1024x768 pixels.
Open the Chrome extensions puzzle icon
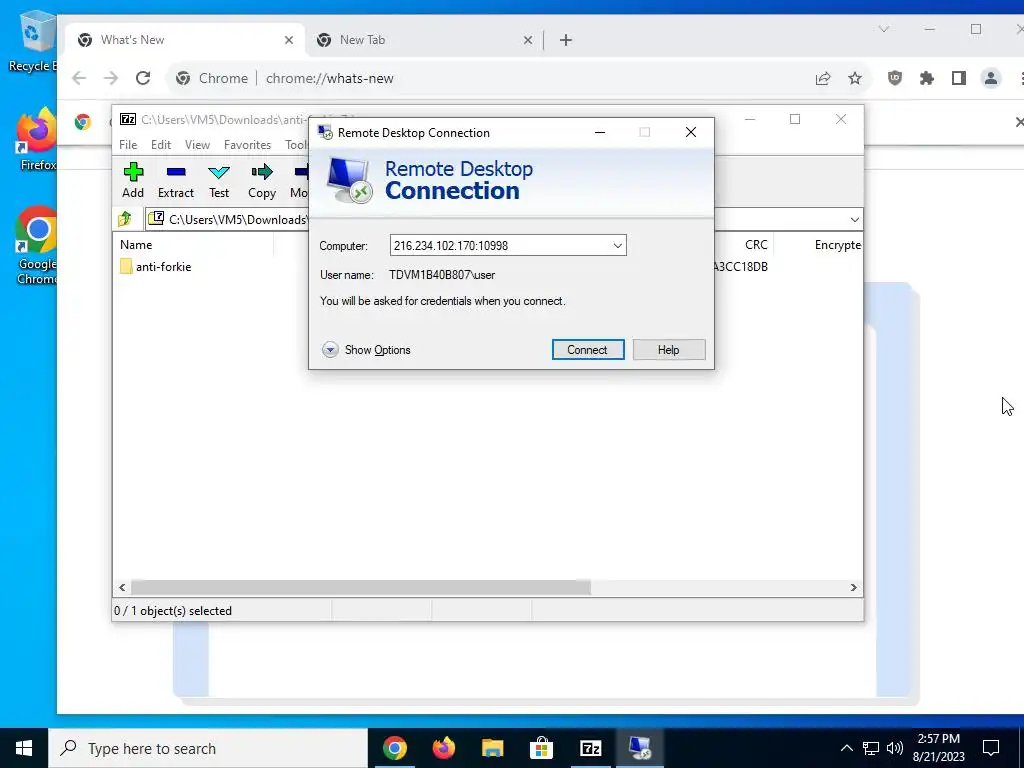pyautogui.click(x=927, y=78)
